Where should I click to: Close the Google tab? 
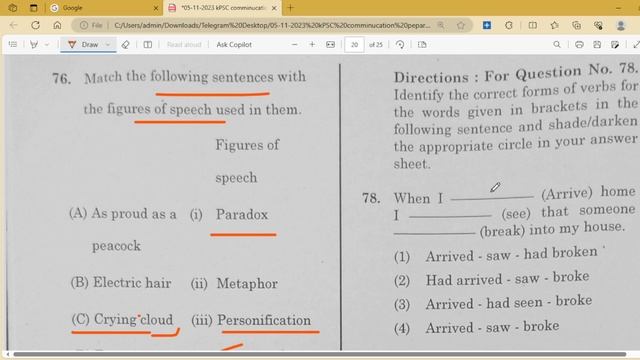coord(156,8)
